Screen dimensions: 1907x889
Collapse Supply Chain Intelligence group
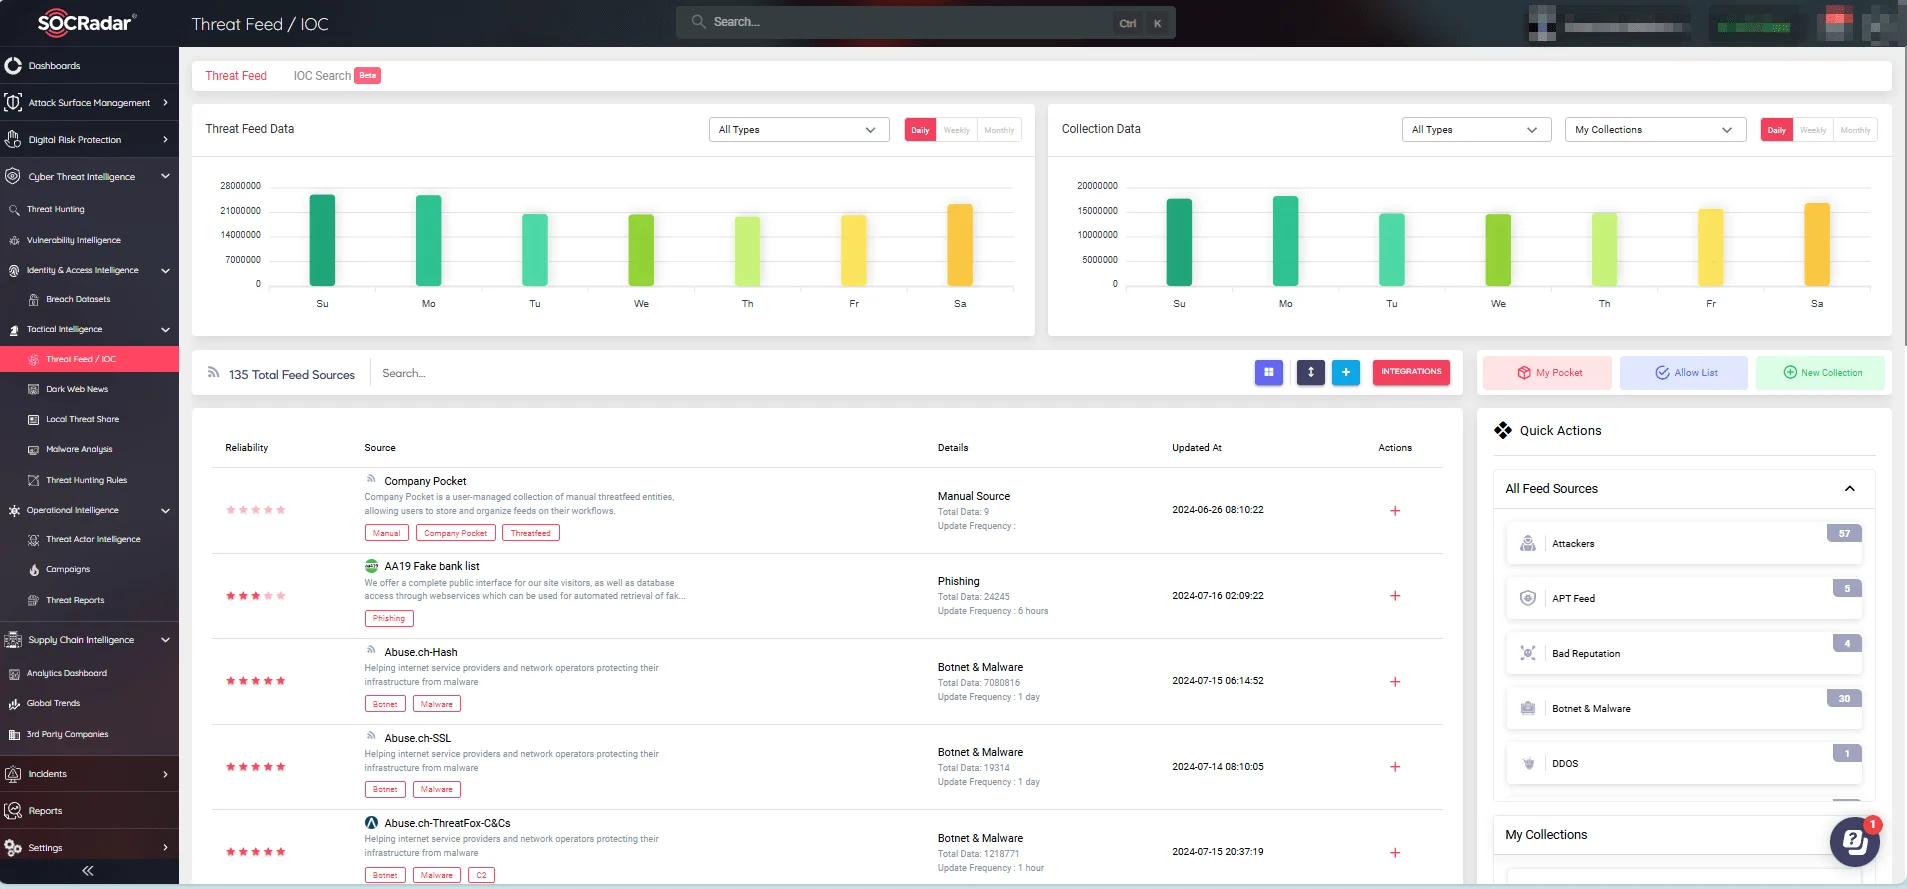point(165,640)
